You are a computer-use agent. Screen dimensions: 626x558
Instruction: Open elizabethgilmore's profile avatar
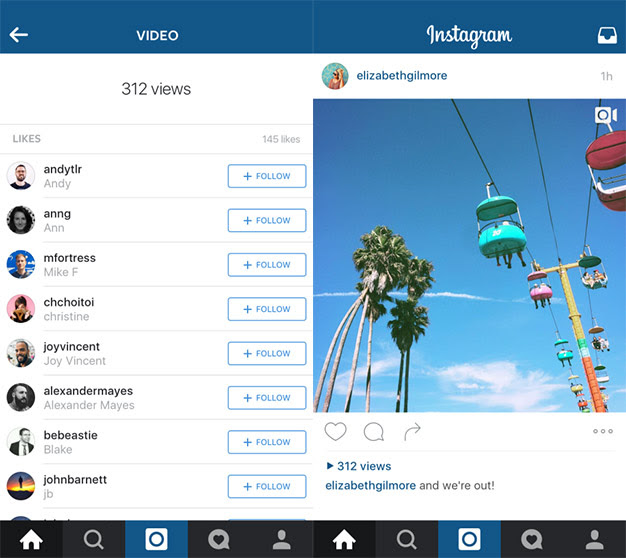point(335,76)
